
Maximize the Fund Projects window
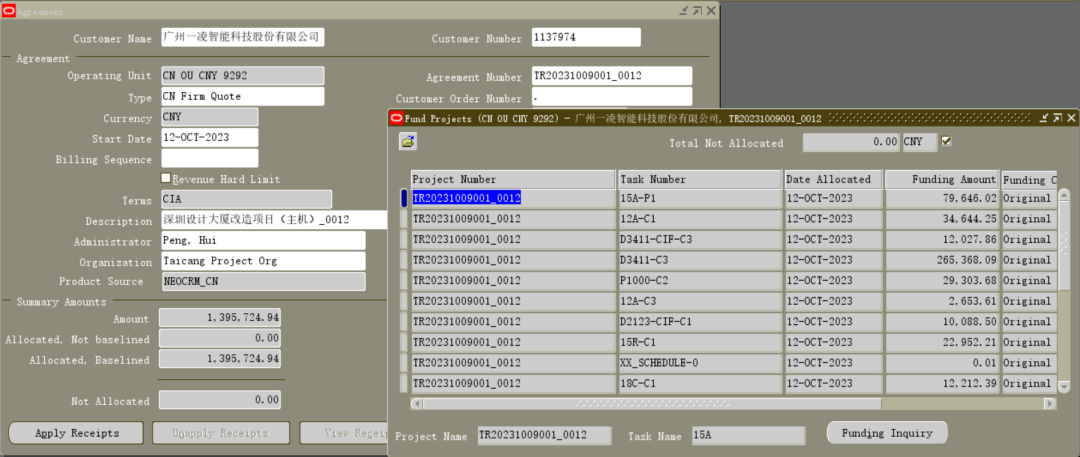[x=1057, y=119]
